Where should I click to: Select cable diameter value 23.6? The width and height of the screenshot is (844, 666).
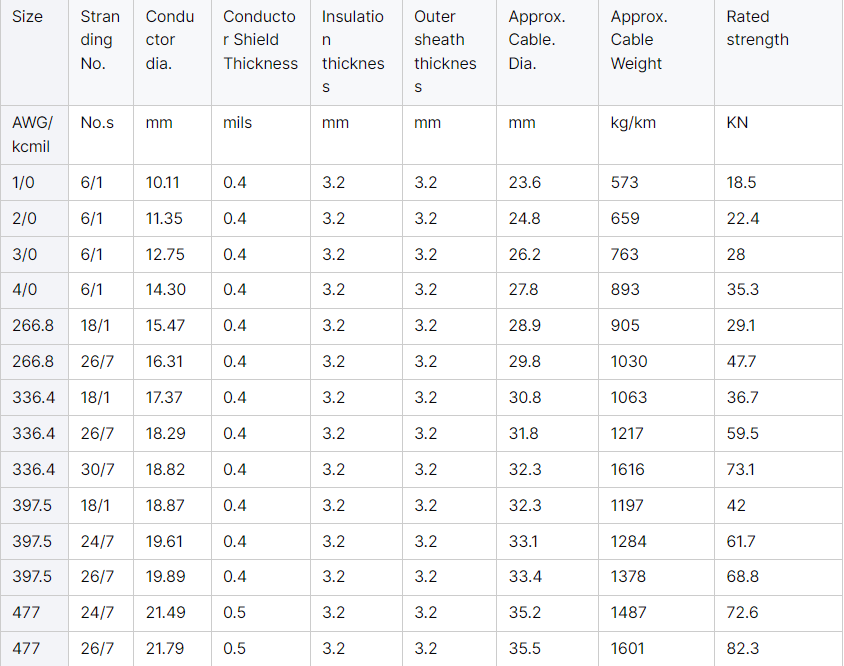point(525,183)
